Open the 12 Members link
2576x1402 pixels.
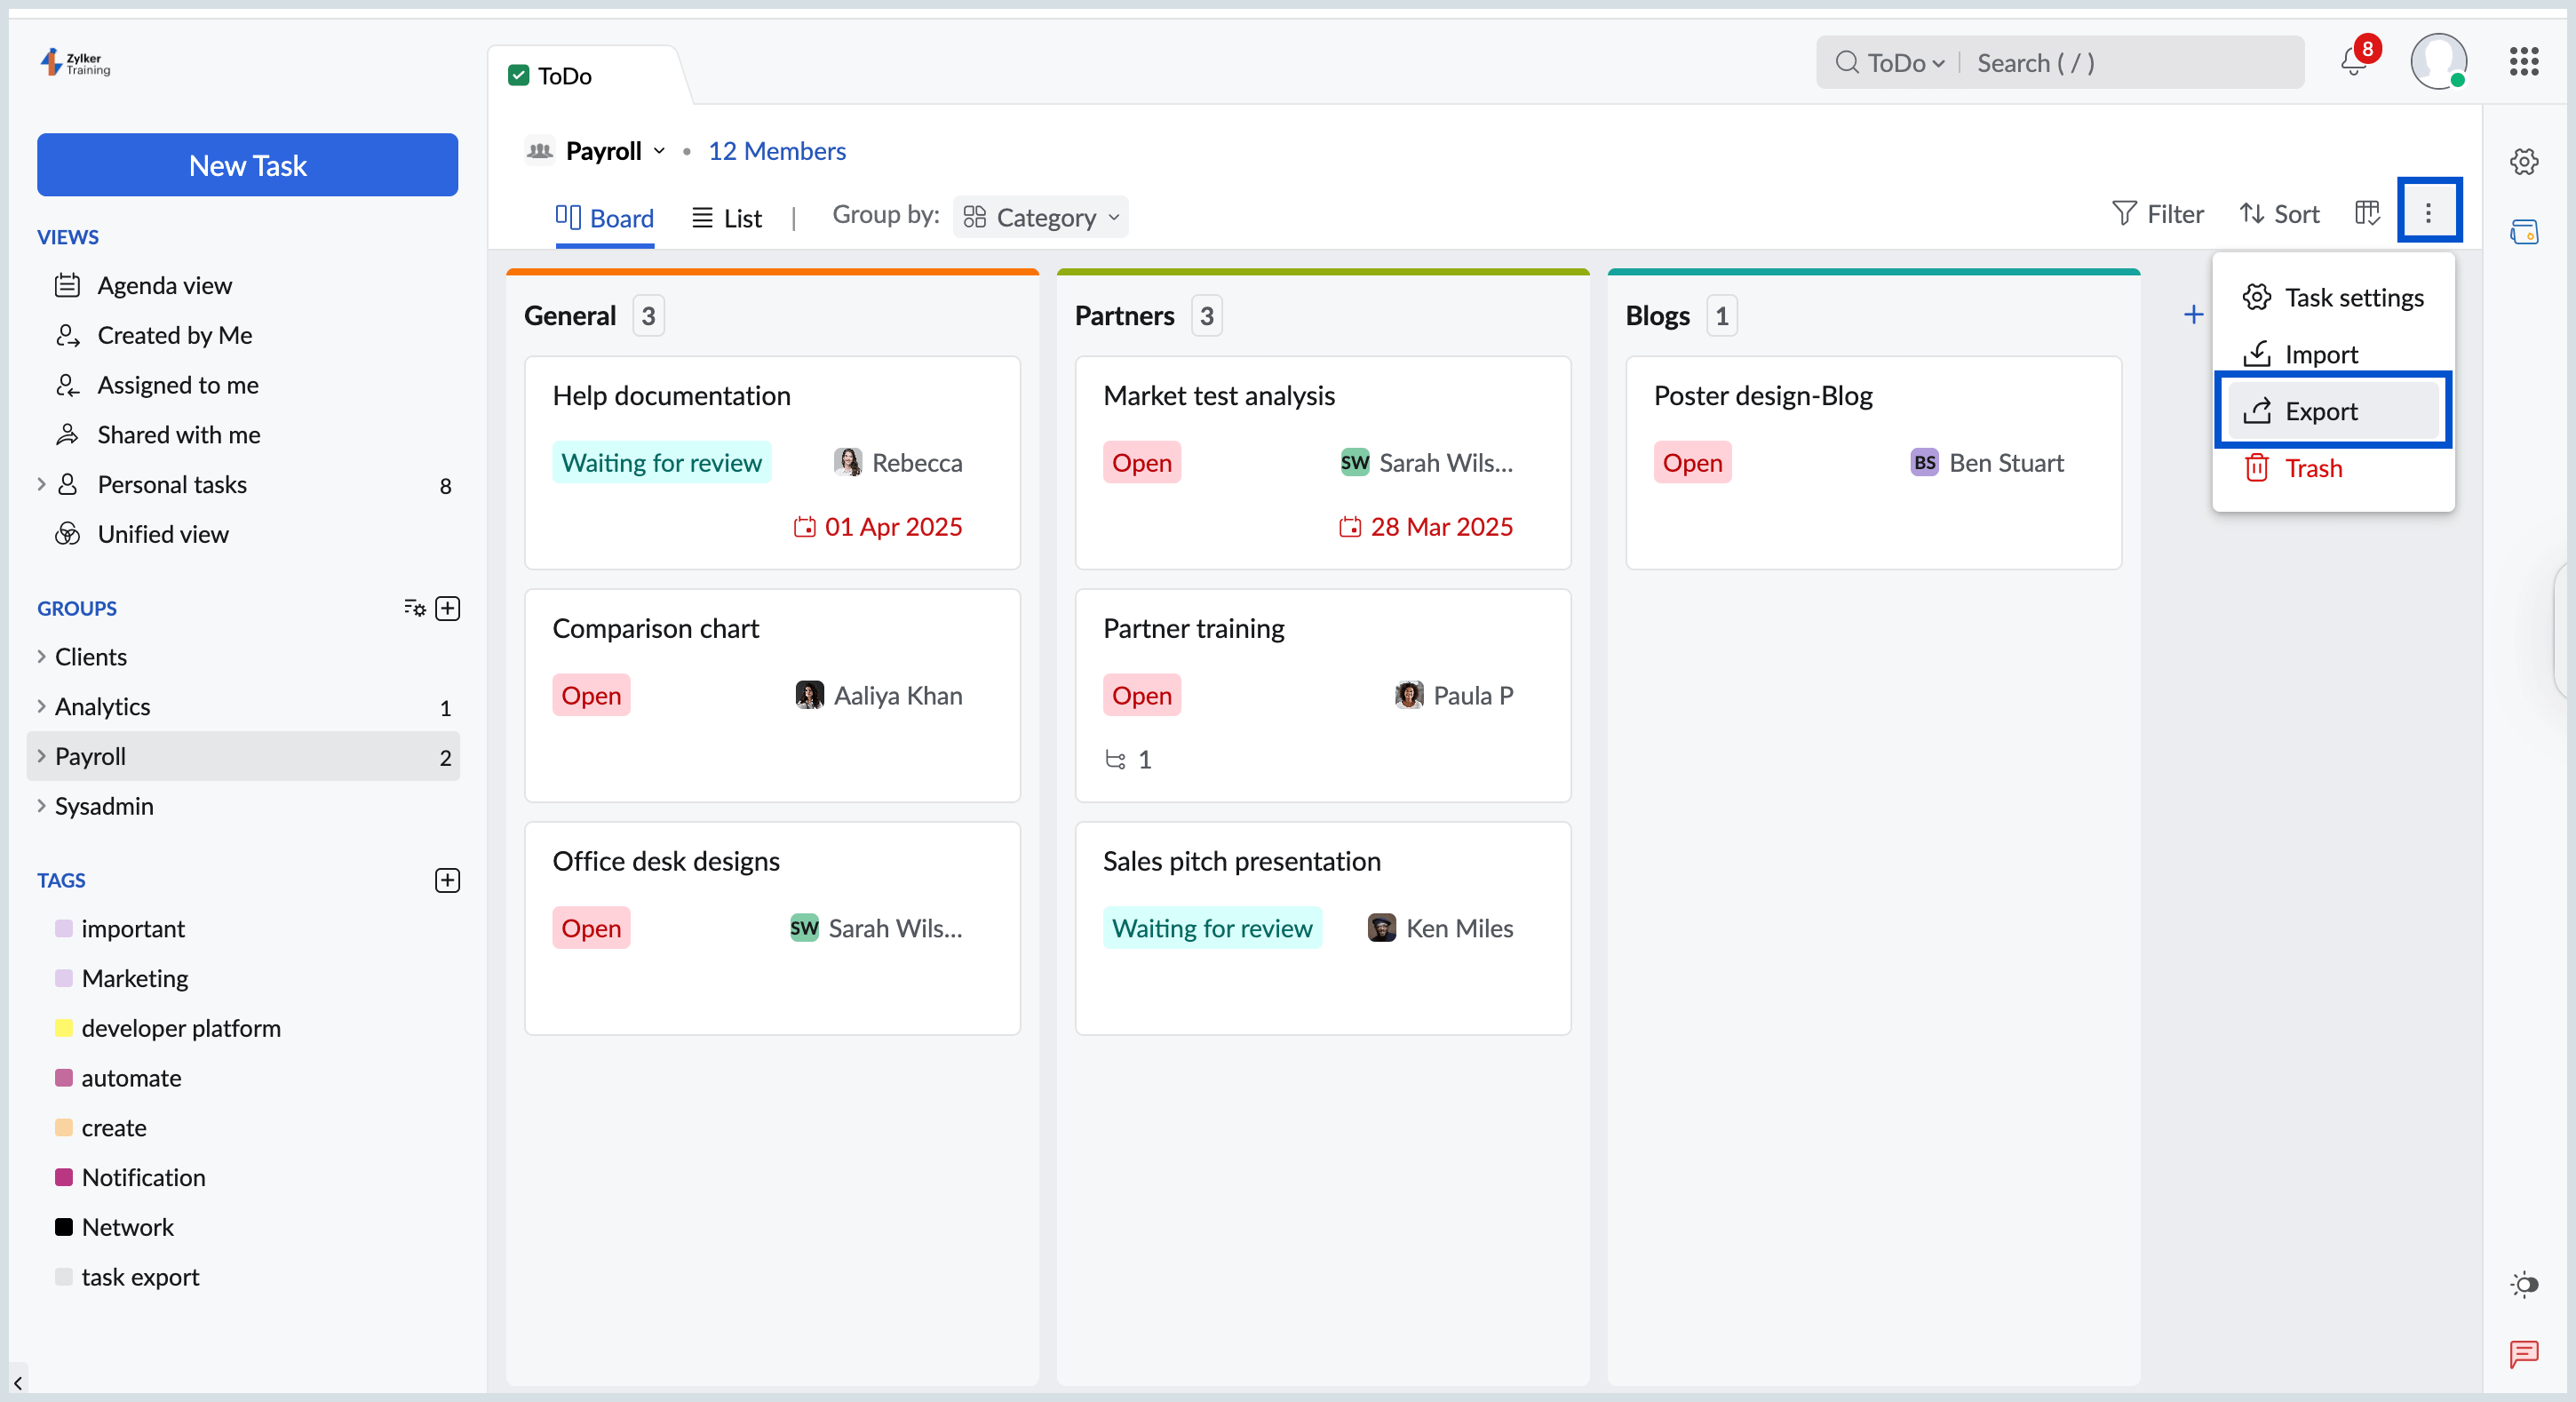776,151
